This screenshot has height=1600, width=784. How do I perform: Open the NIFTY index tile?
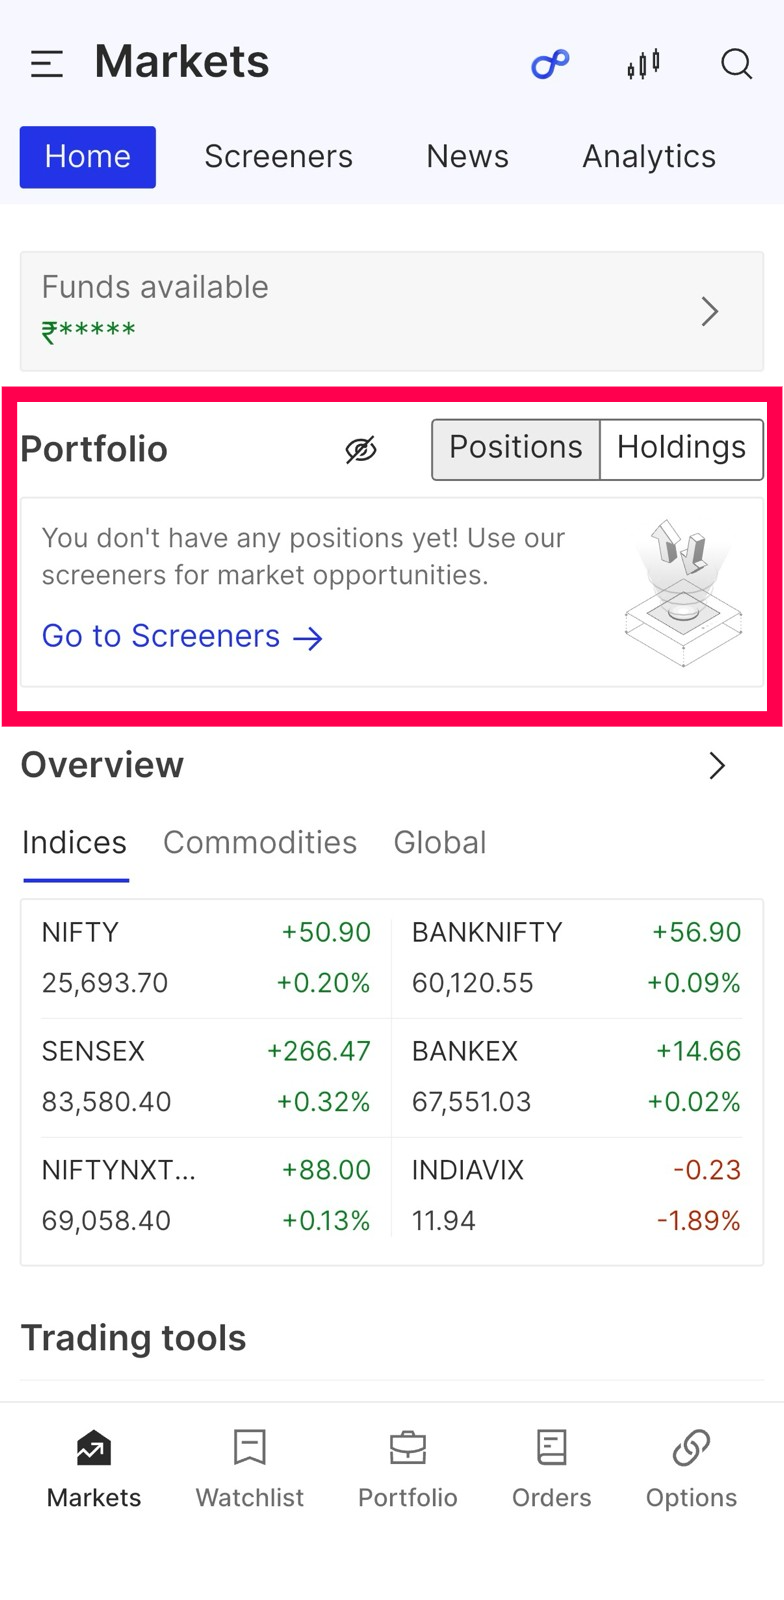(206, 958)
